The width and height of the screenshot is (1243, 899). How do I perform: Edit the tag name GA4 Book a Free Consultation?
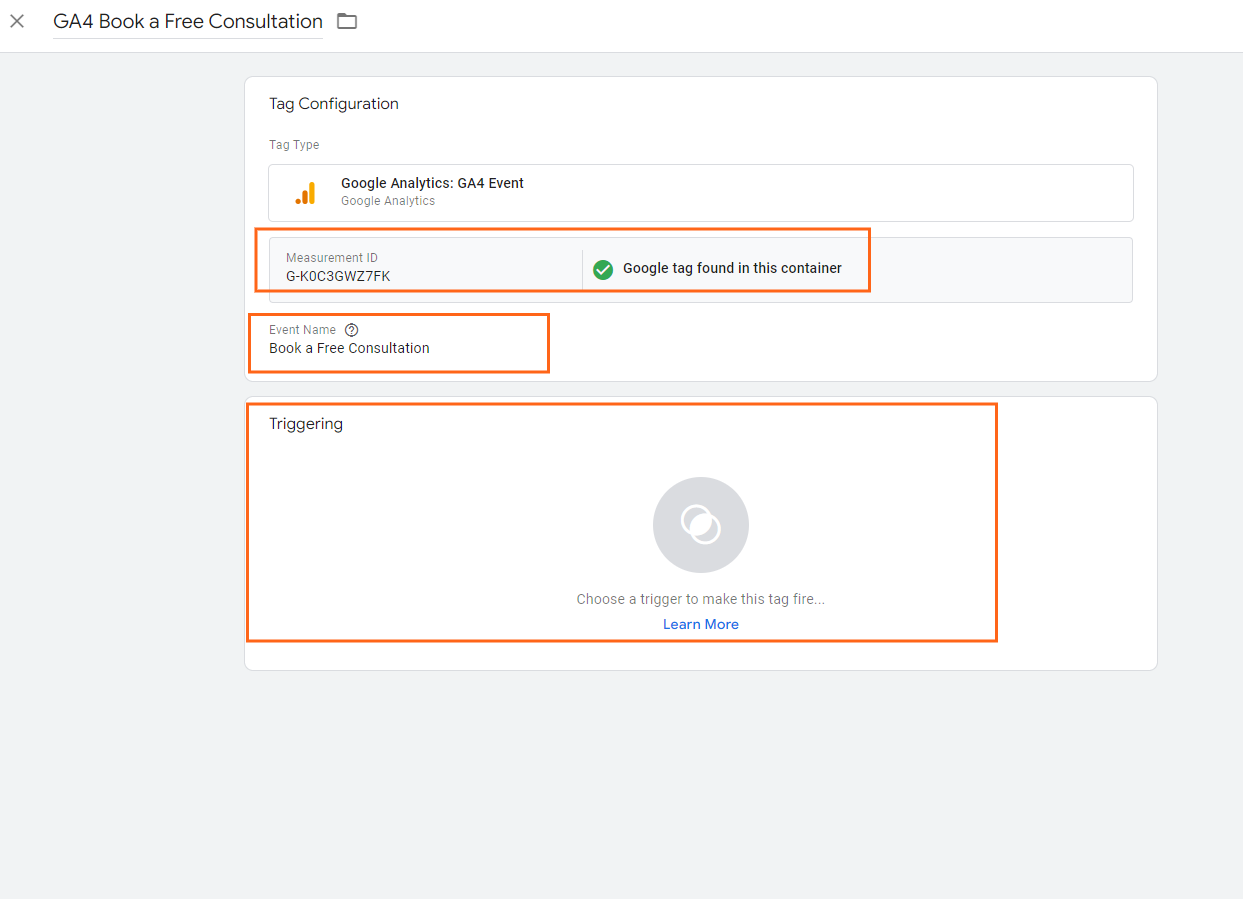pos(188,21)
